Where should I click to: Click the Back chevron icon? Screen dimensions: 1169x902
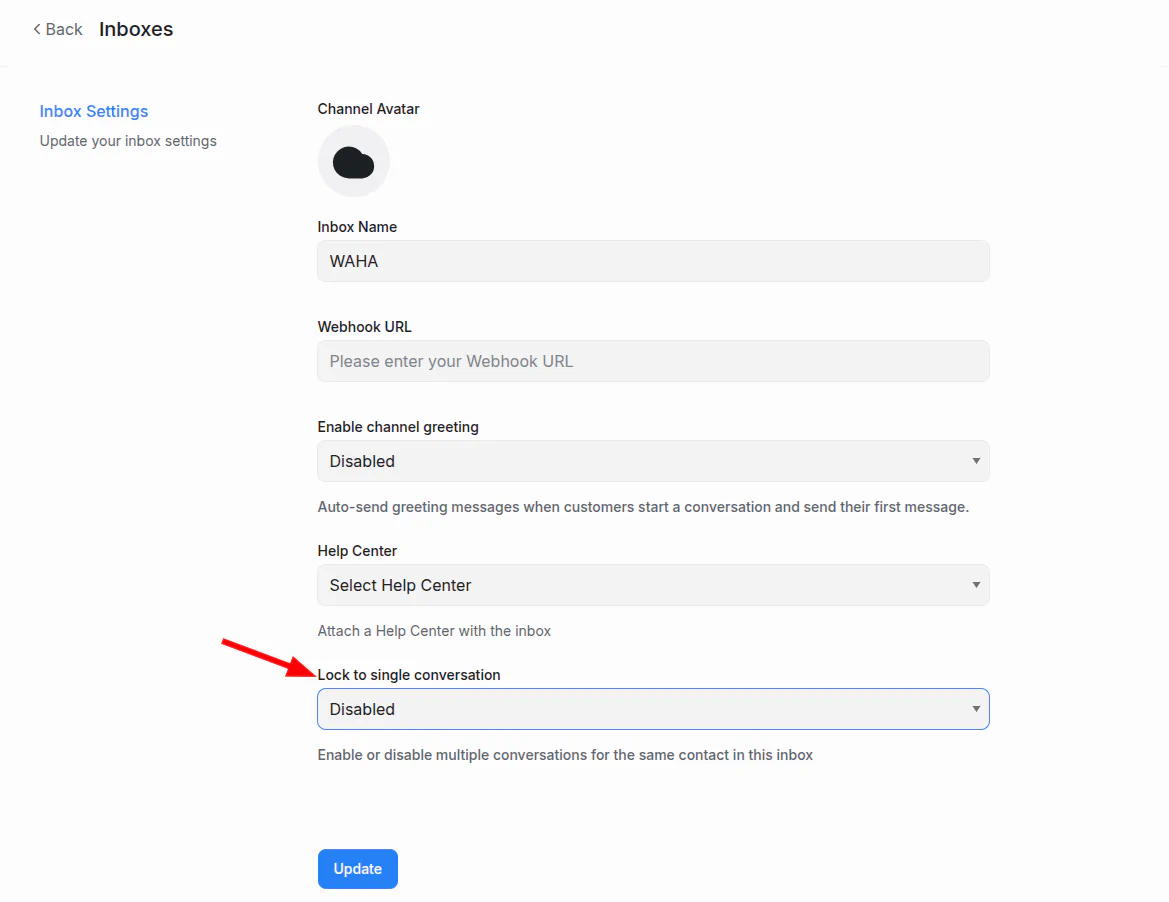[x=37, y=29]
